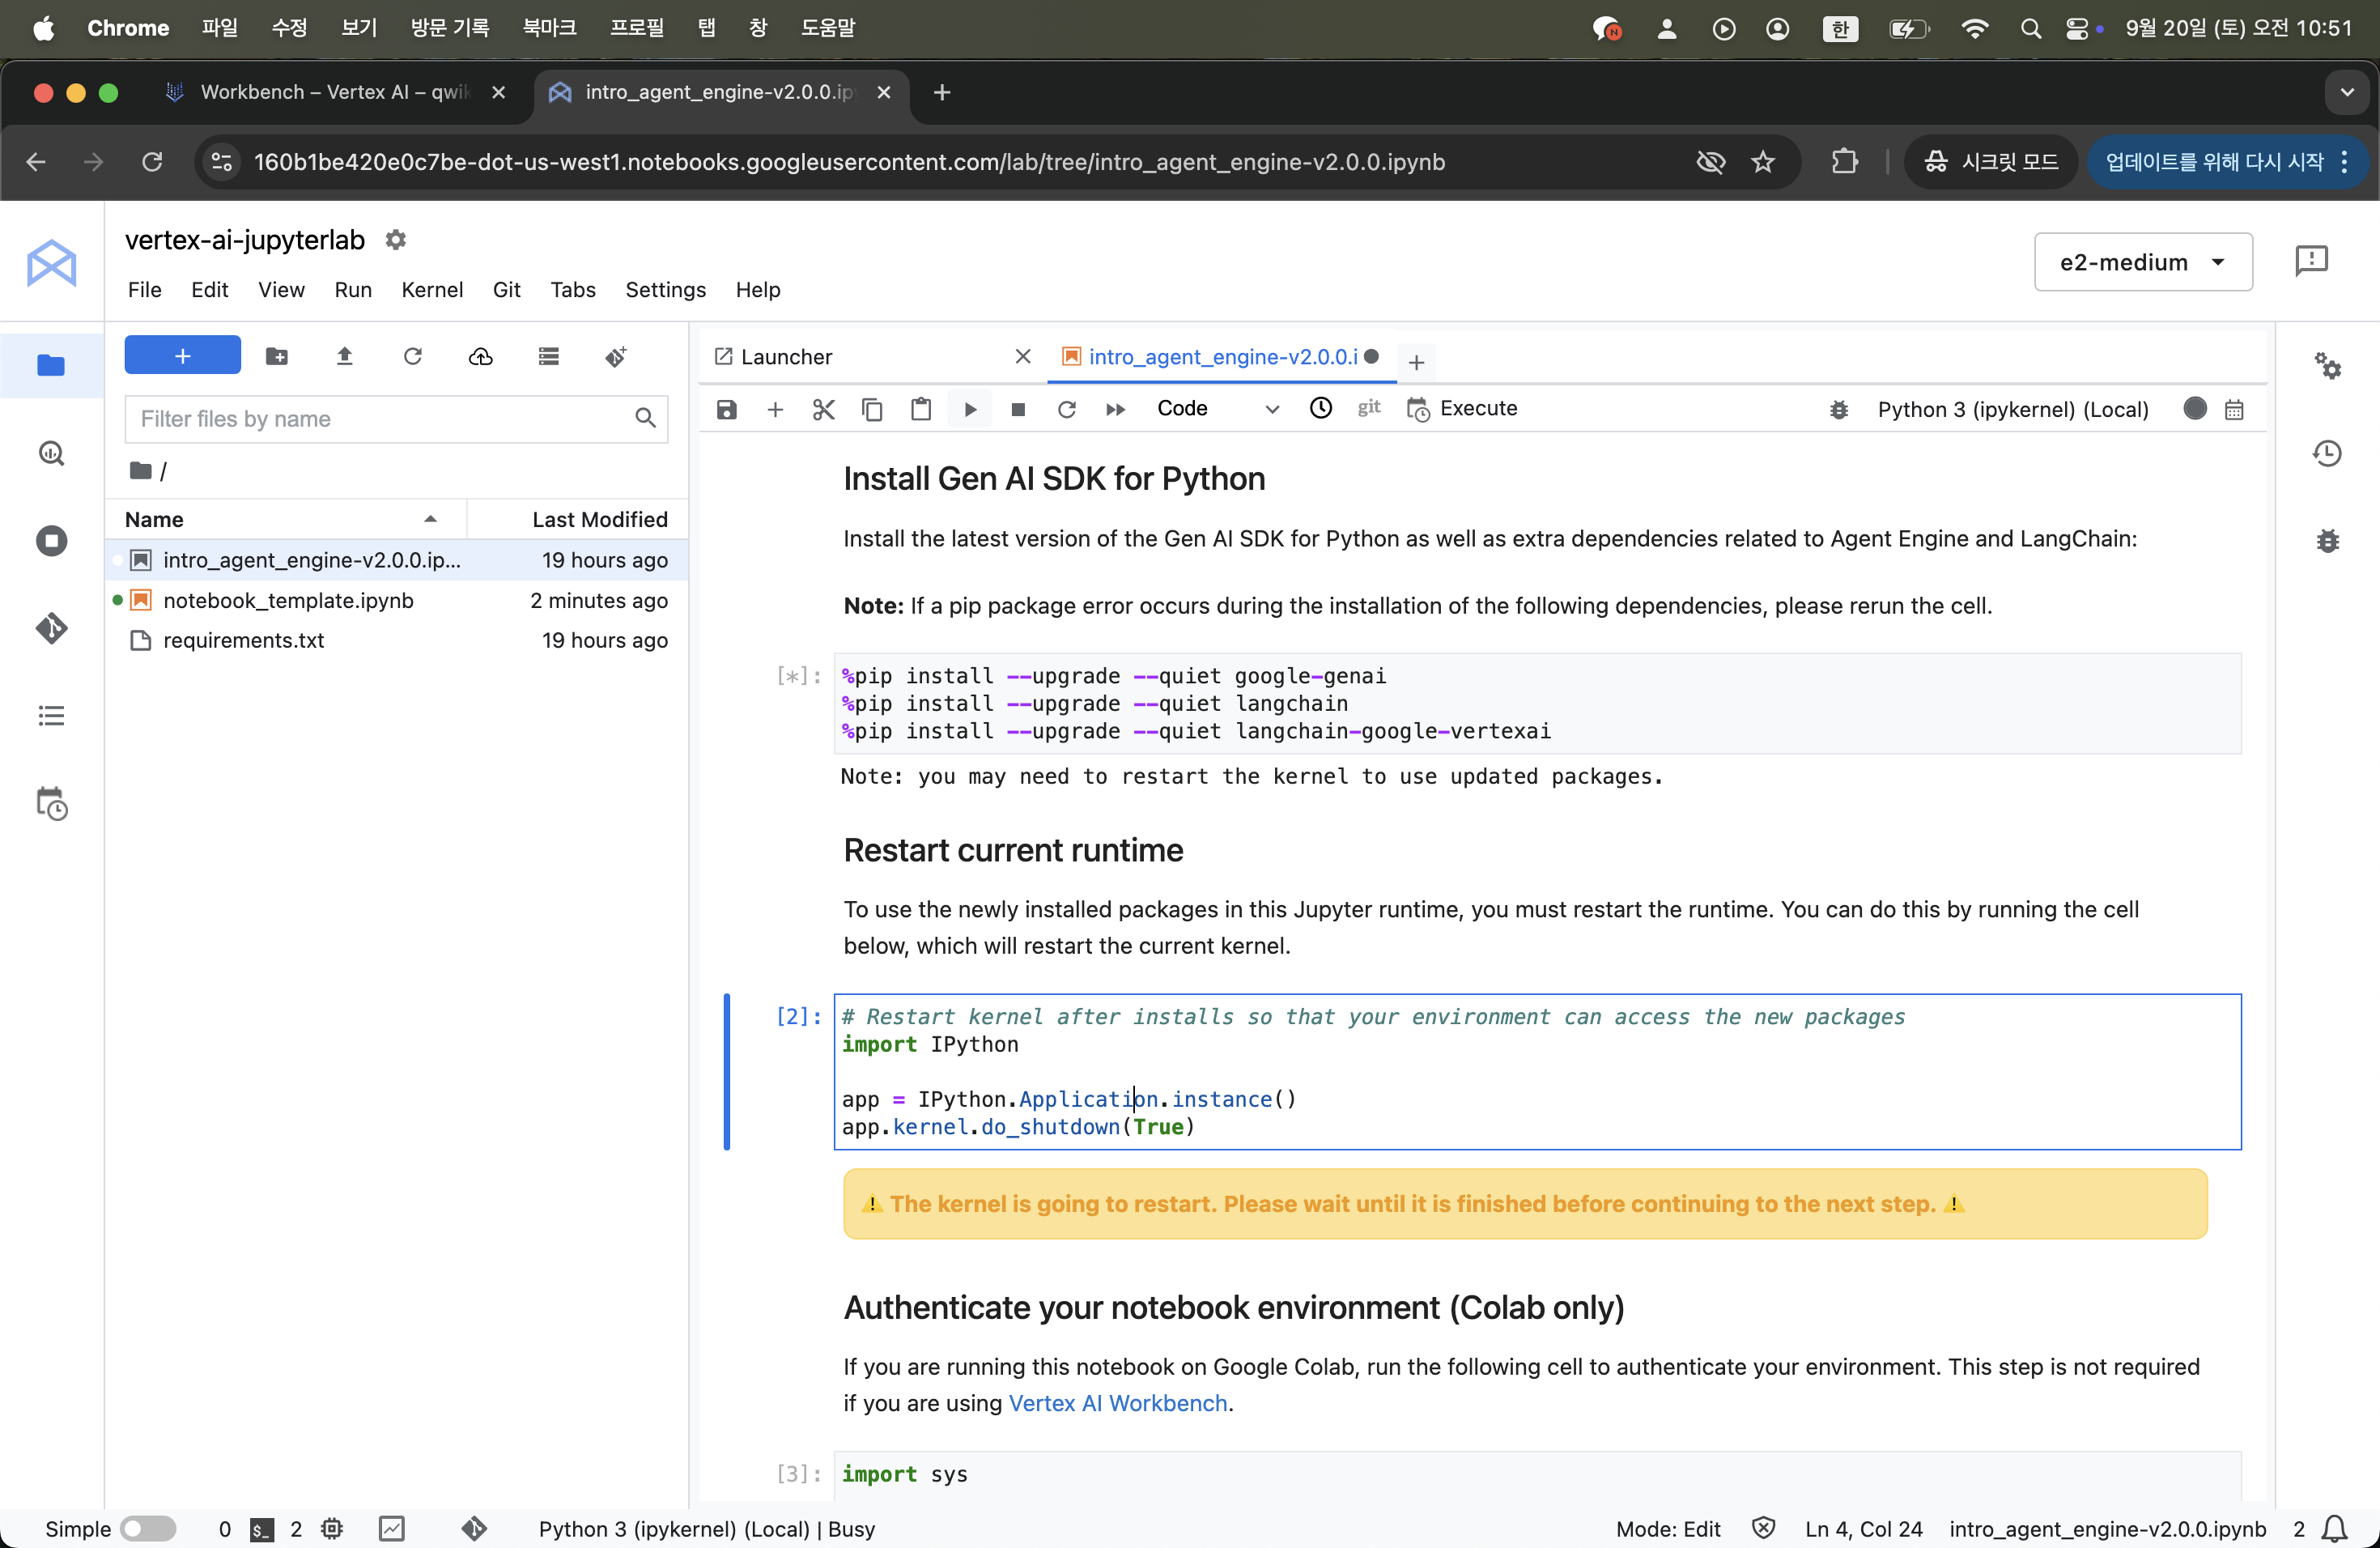Expand the e2-medium machine type dropdown
Screen dimensions: 2380x1548
(x=2142, y=262)
